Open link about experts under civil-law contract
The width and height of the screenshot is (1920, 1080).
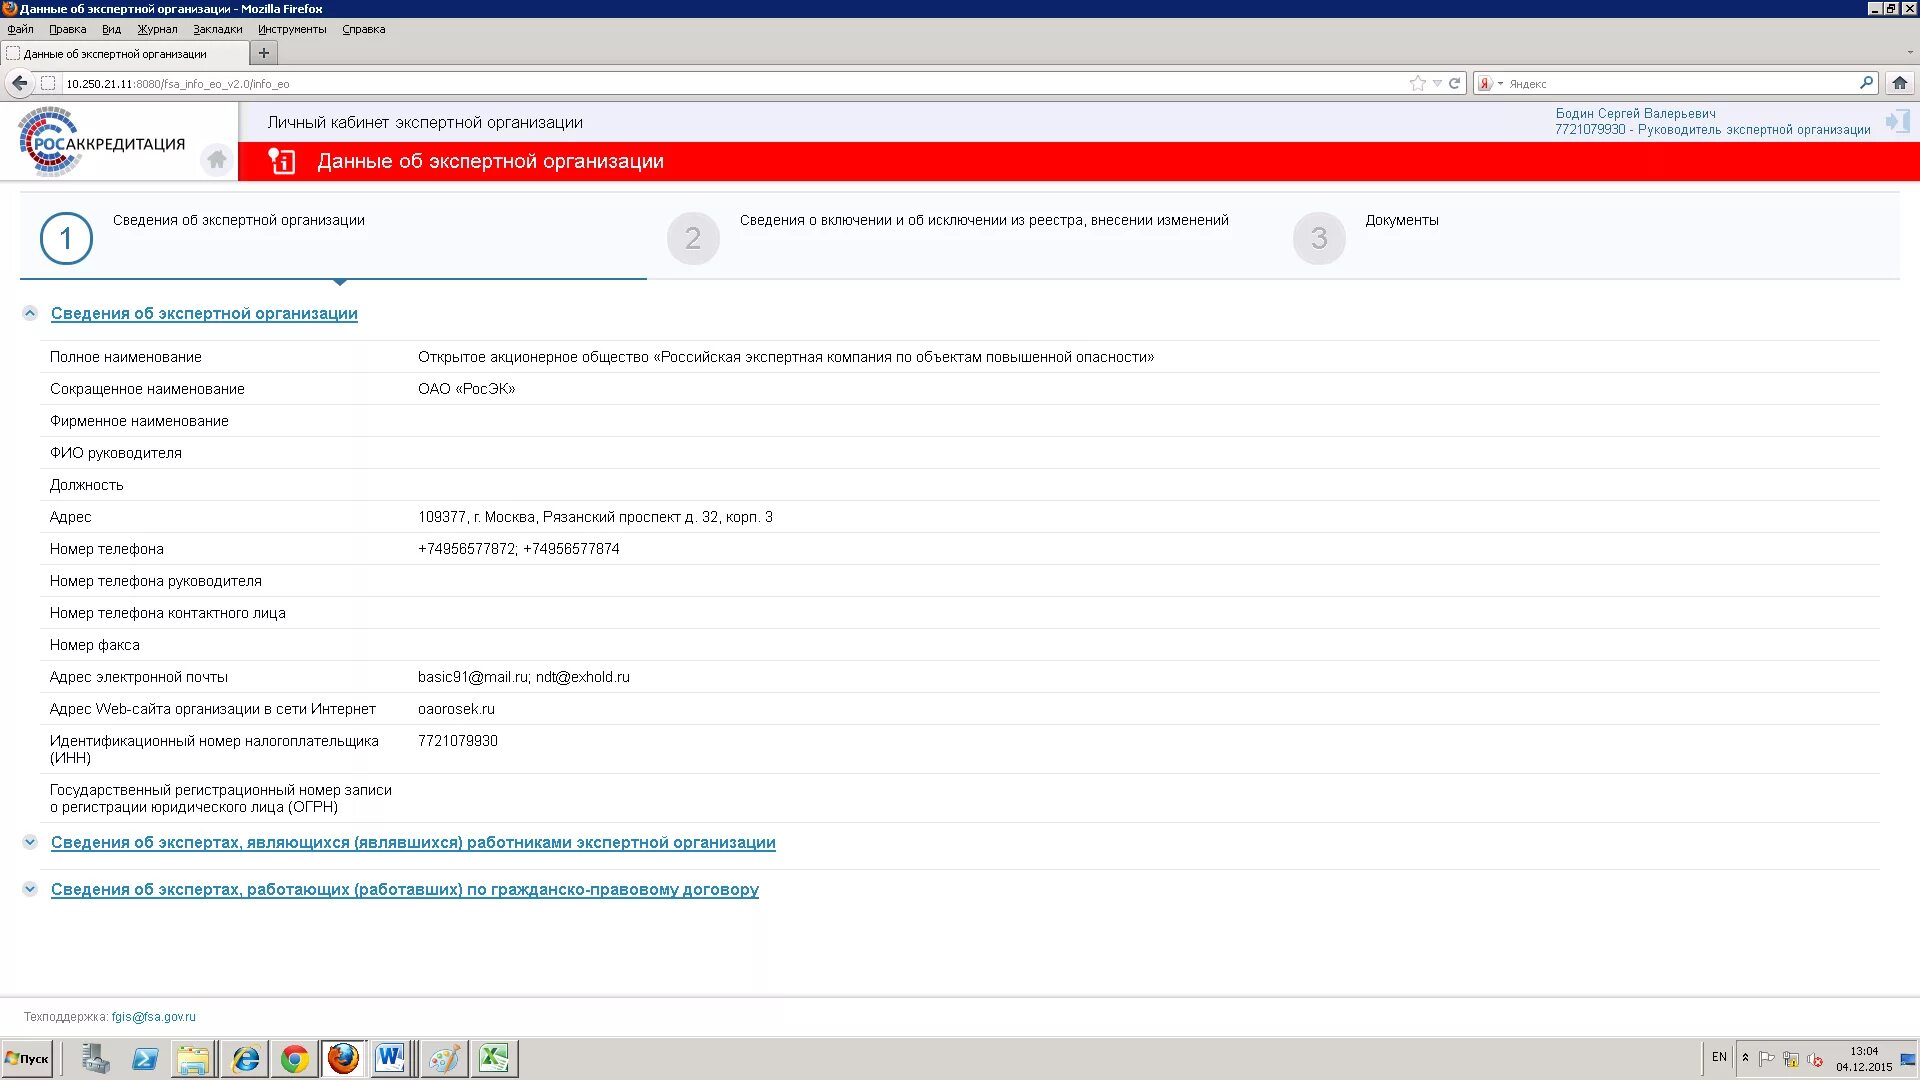405,889
